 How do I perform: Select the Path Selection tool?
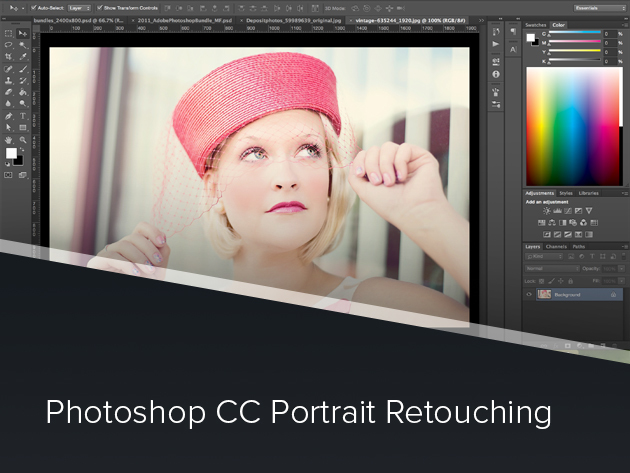pos(8,128)
